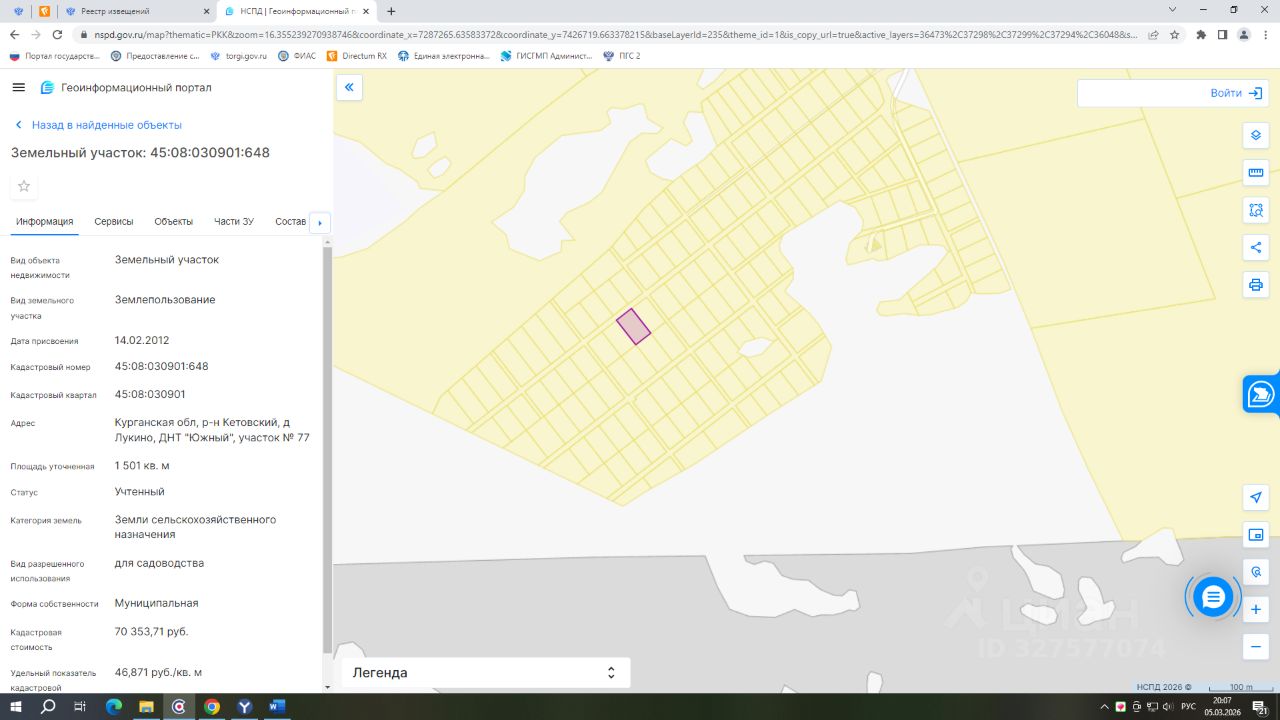Open Microsoft Edge from the taskbar
This screenshot has height=720, width=1280.
[x=113, y=707]
